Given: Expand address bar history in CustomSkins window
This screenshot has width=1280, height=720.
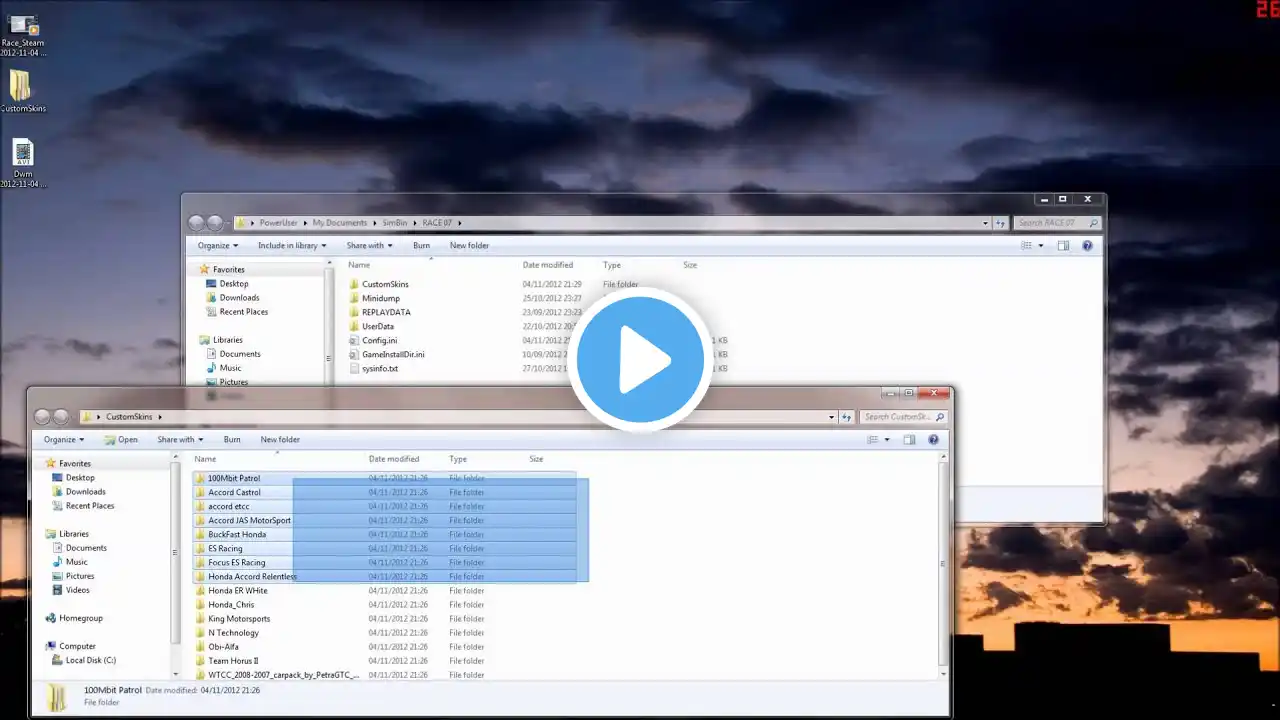Looking at the screenshot, I should [x=832, y=417].
